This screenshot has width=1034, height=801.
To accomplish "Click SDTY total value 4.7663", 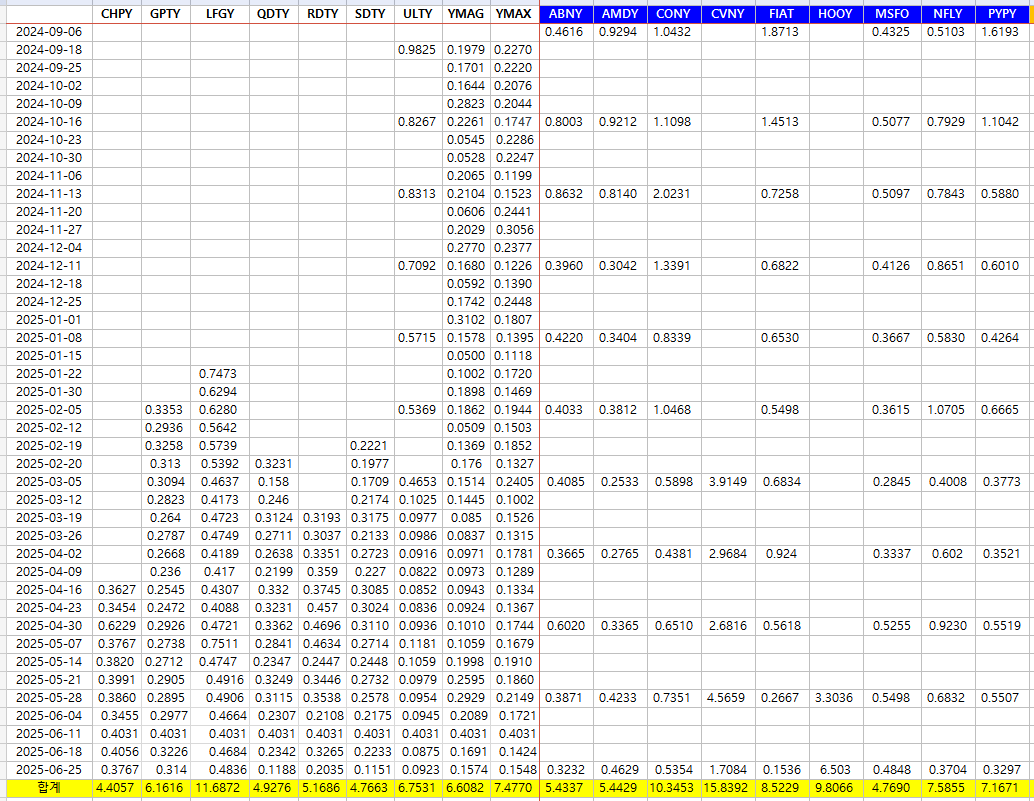I will (370, 788).
